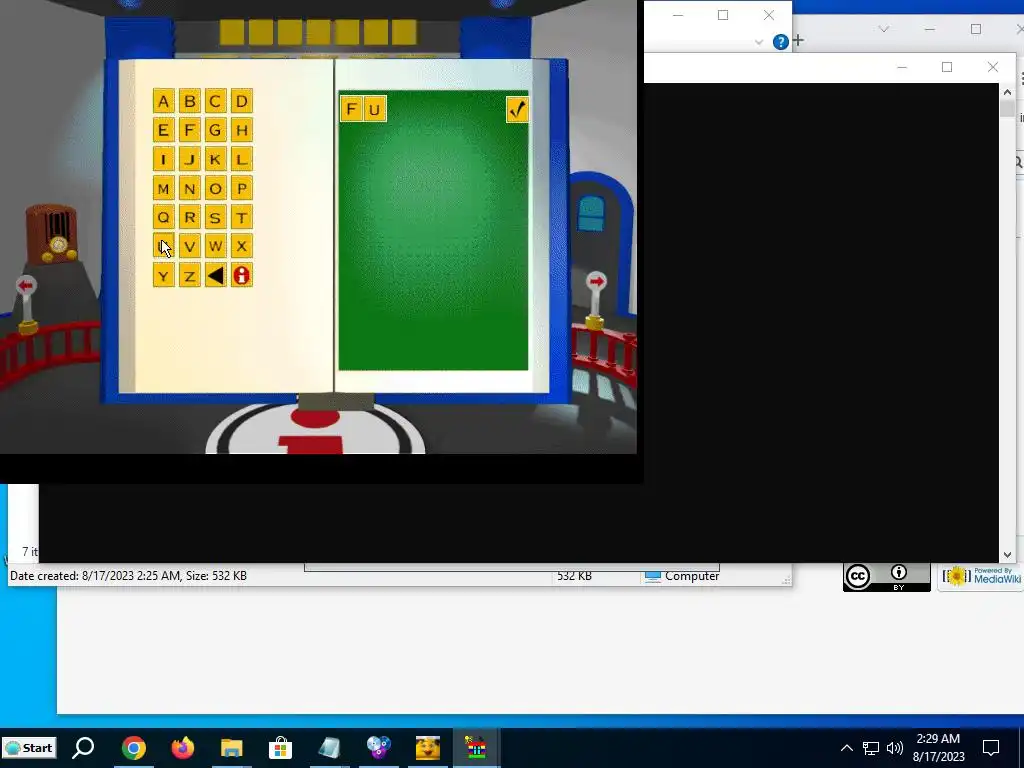Click the X letter tile

(242, 246)
